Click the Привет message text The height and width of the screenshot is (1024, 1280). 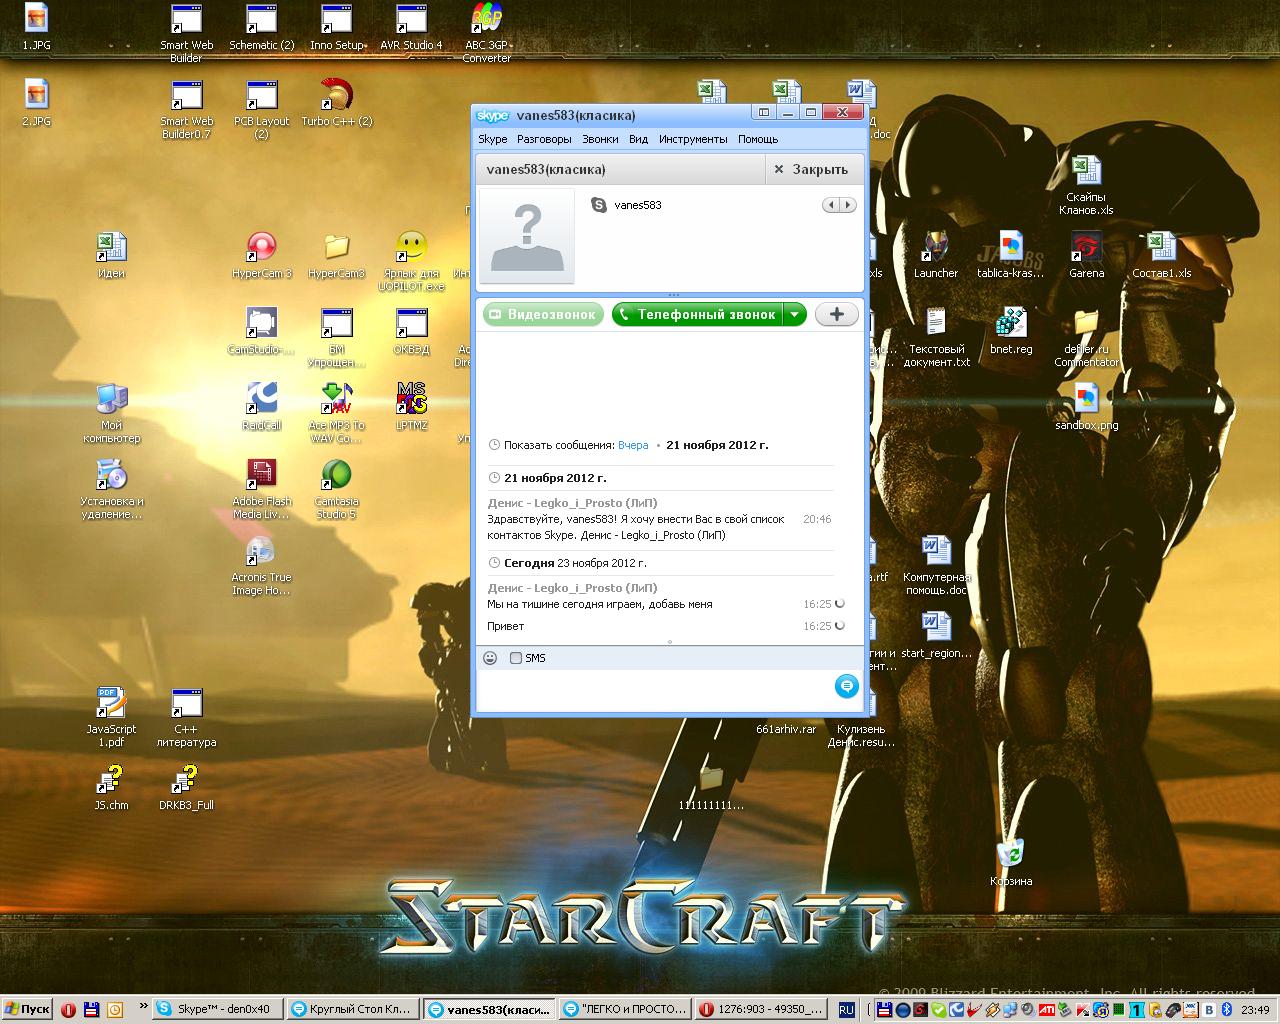[x=506, y=626]
